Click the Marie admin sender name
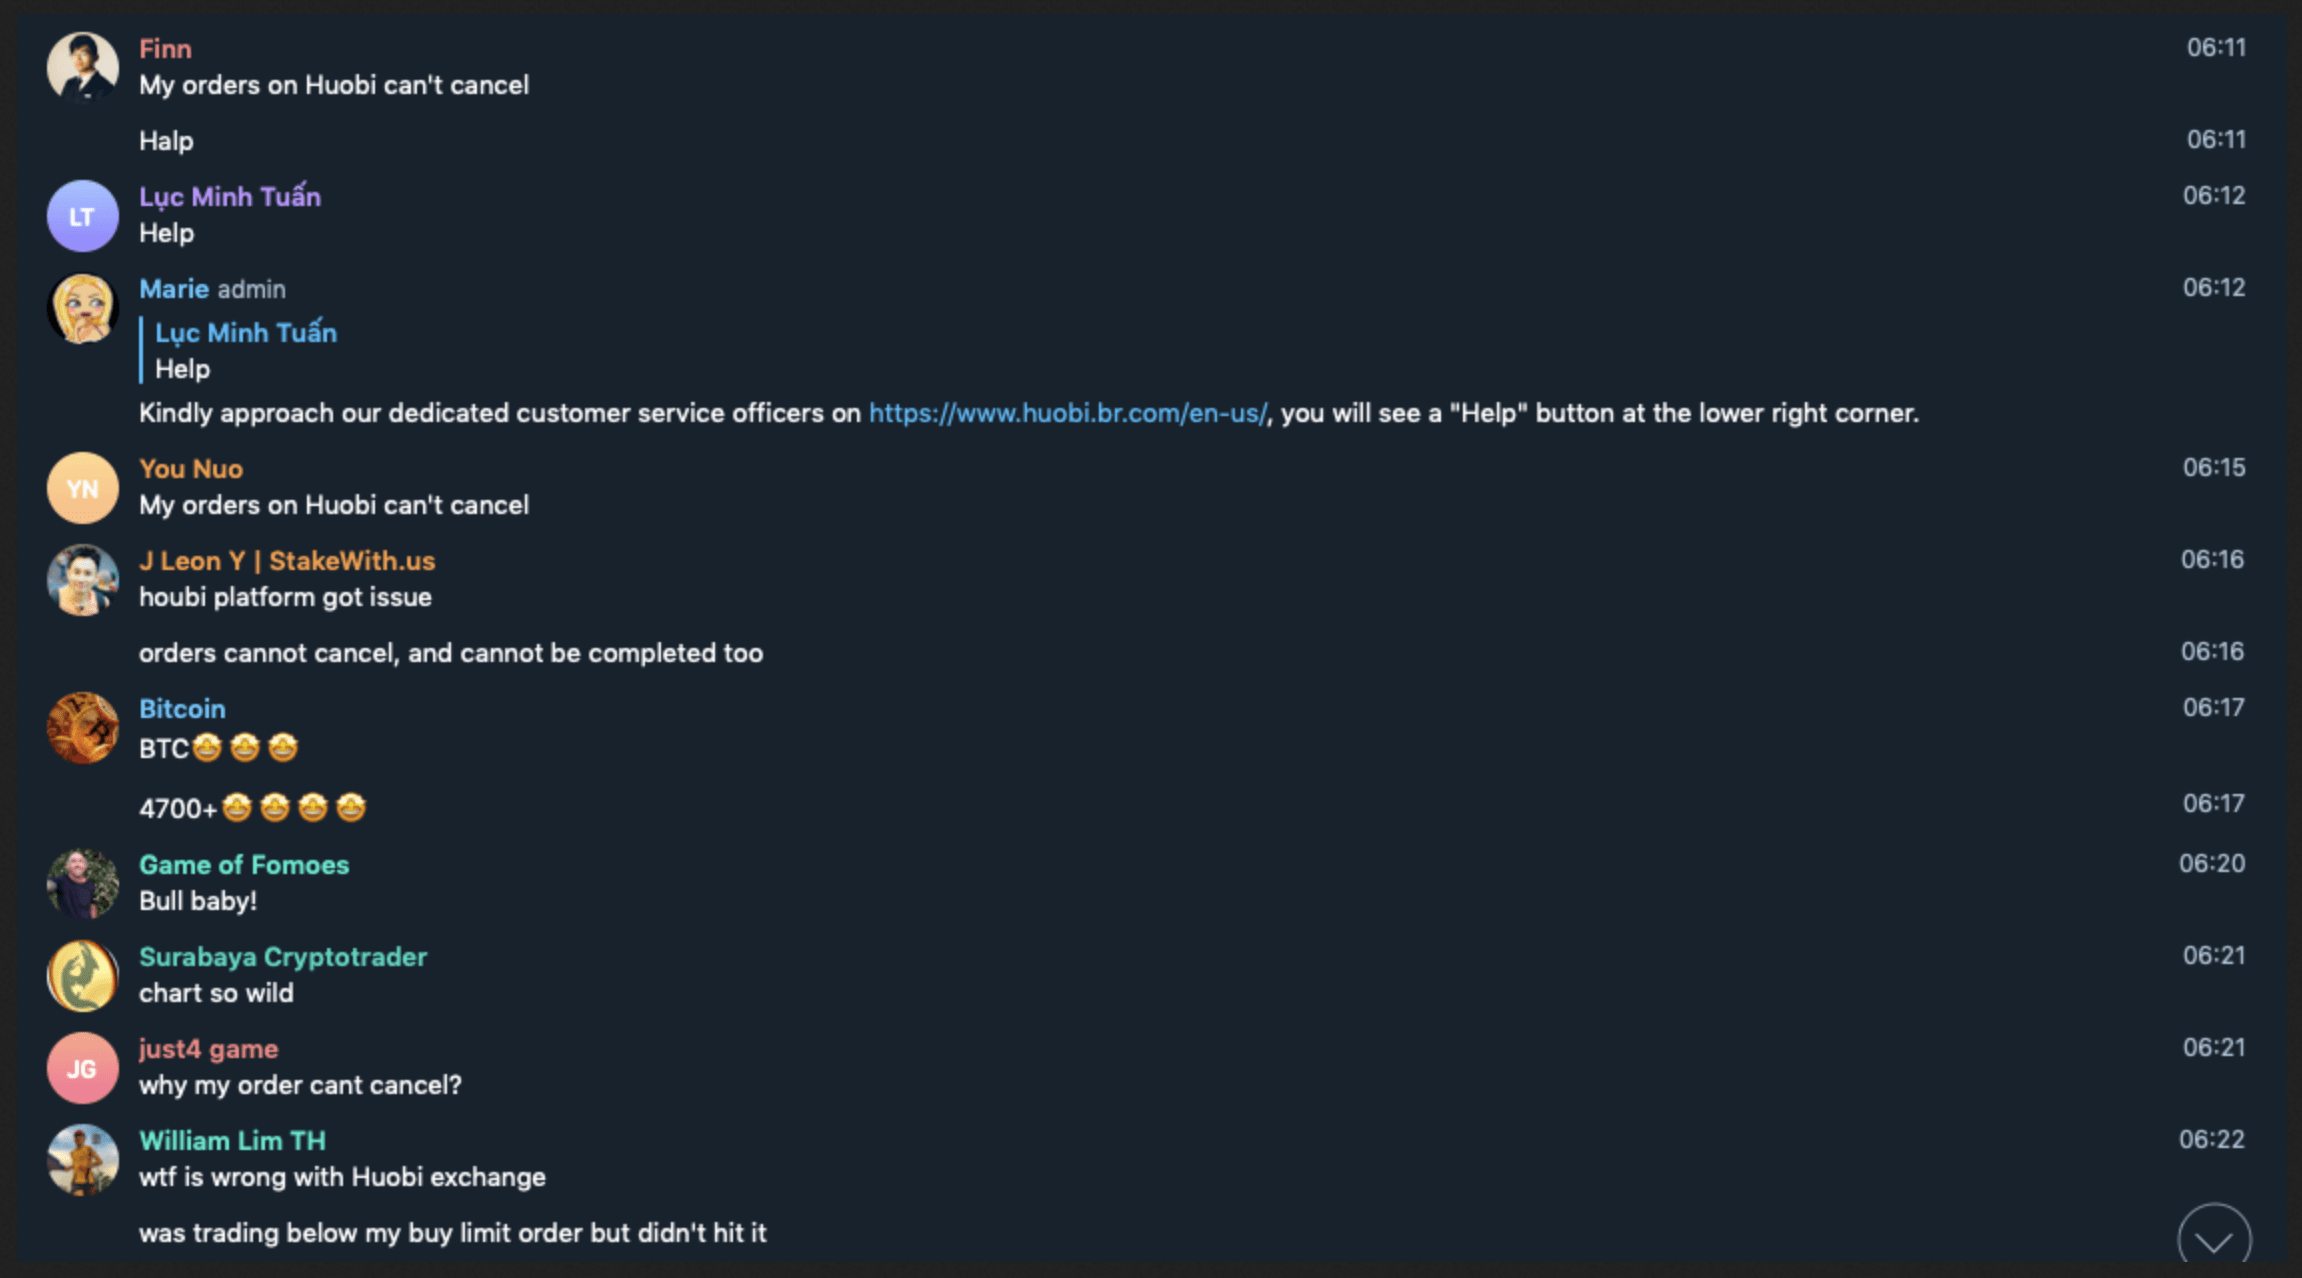Image resolution: width=2302 pixels, height=1278 pixels. point(174,289)
